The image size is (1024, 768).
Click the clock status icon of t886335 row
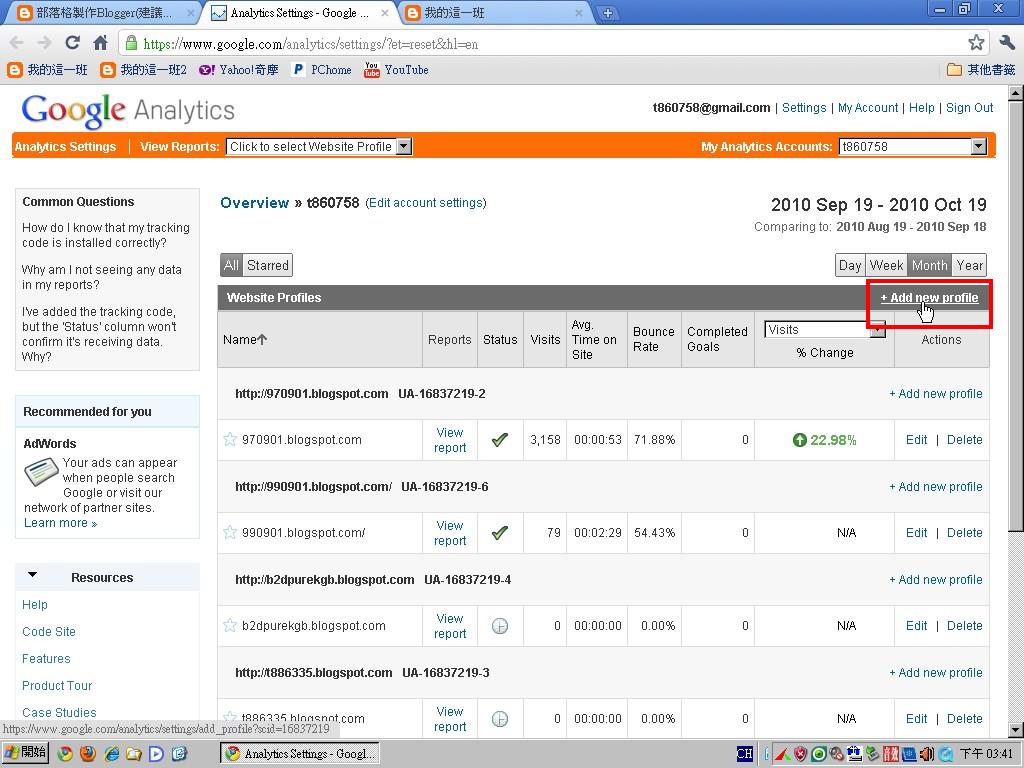(x=500, y=718)
